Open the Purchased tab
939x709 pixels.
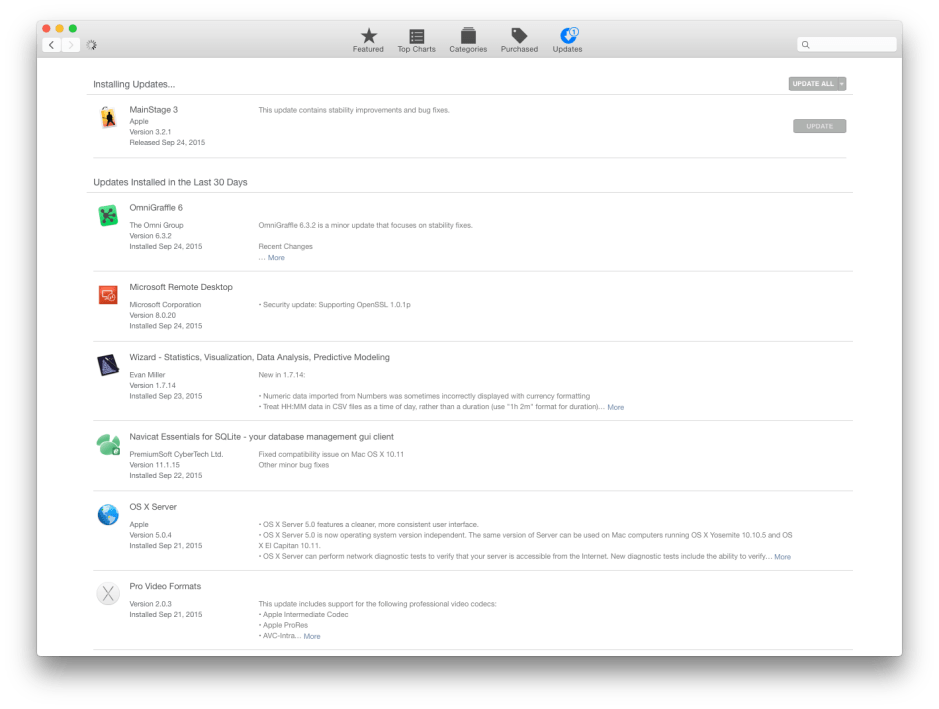pos(518,39)
